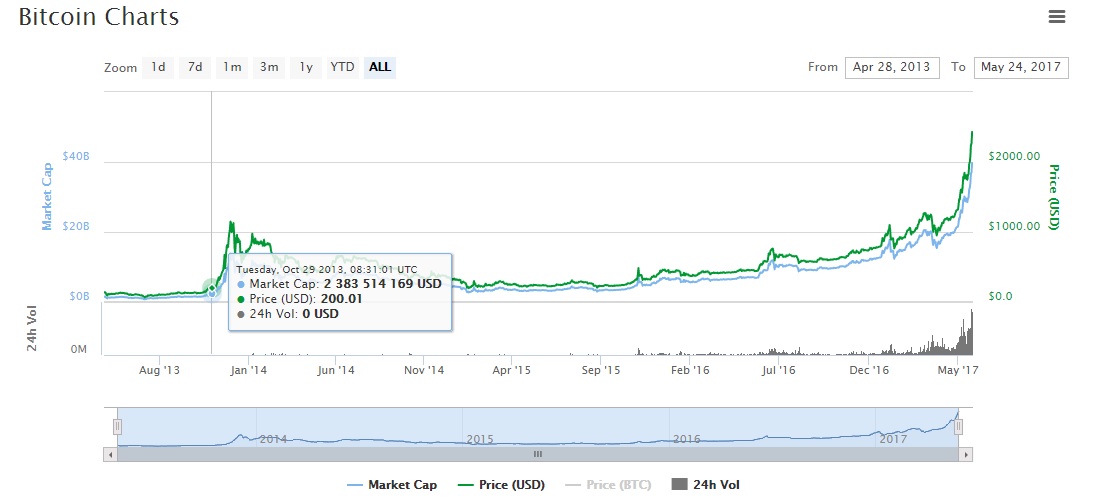Grab the left navigator range handle
The height and width of the screenshot is (498, 1110).
point(118,426)
